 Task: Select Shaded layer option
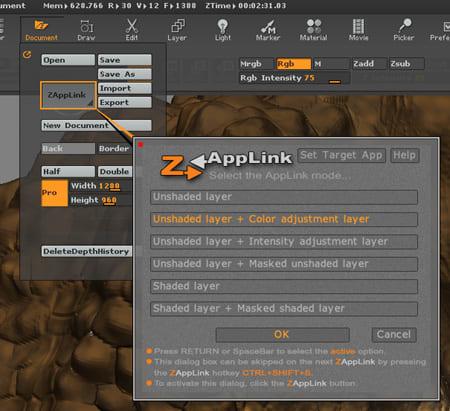point(284,286)
